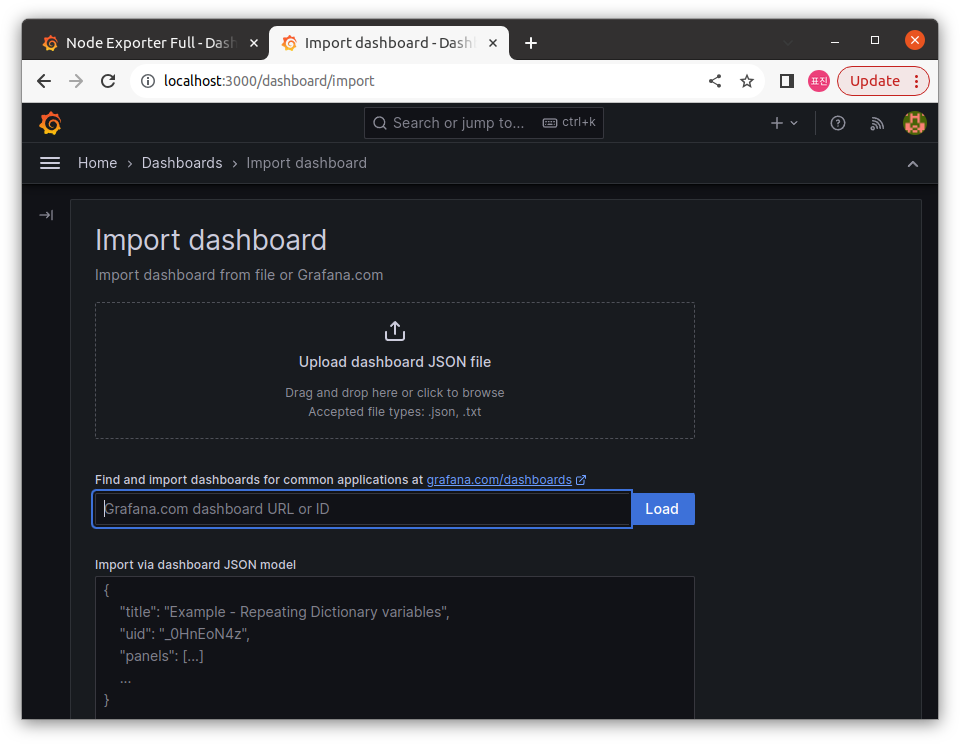Click the ctrl+k keyboard shortcut hint

coord(569,122)
